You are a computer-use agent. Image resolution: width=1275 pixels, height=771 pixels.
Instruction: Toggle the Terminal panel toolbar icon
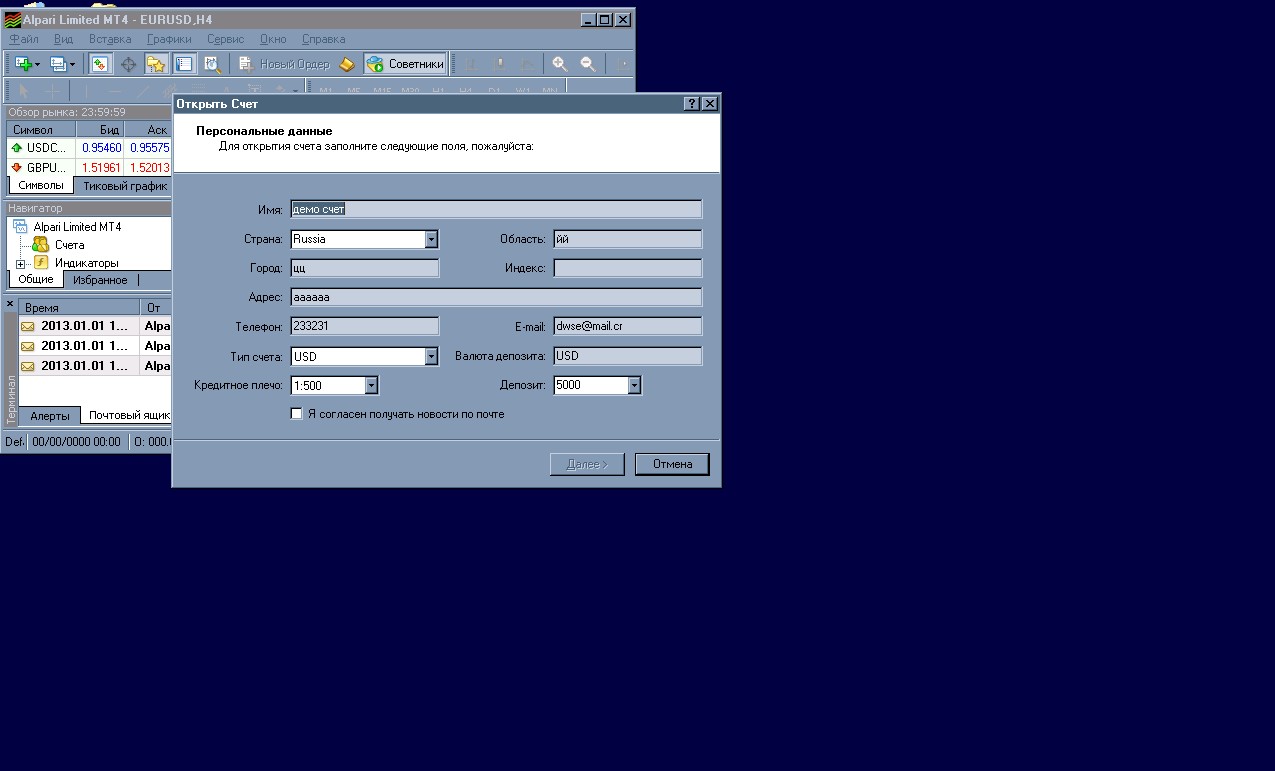[x=184, y=64]
